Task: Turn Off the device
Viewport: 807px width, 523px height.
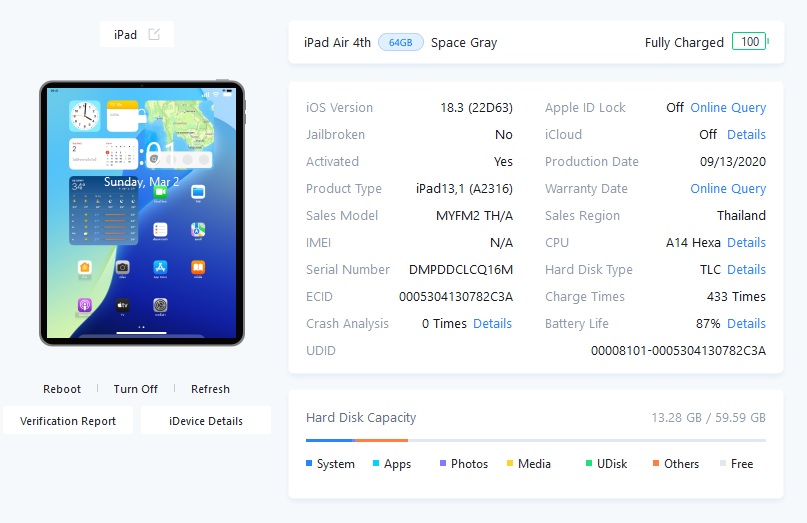Action: (x=135, y=389)
